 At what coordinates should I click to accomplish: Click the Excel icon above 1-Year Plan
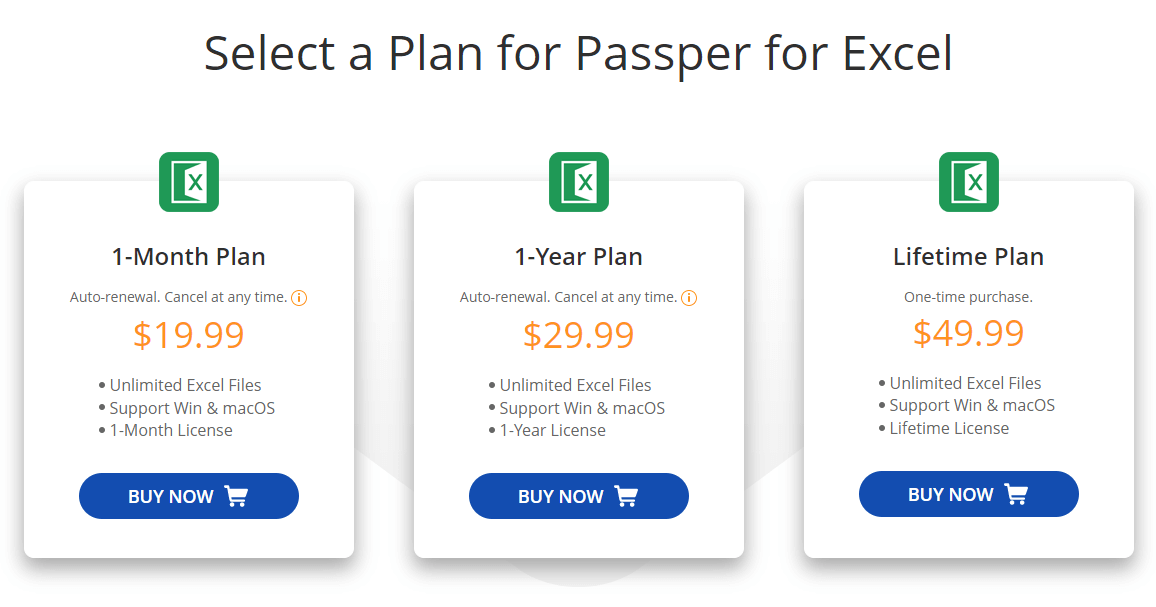pyautogui.click(x=579, y=182)
